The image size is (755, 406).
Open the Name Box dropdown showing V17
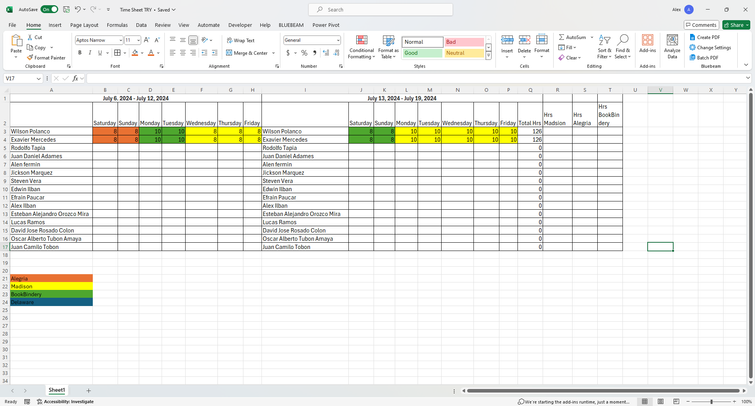[39, 79]
